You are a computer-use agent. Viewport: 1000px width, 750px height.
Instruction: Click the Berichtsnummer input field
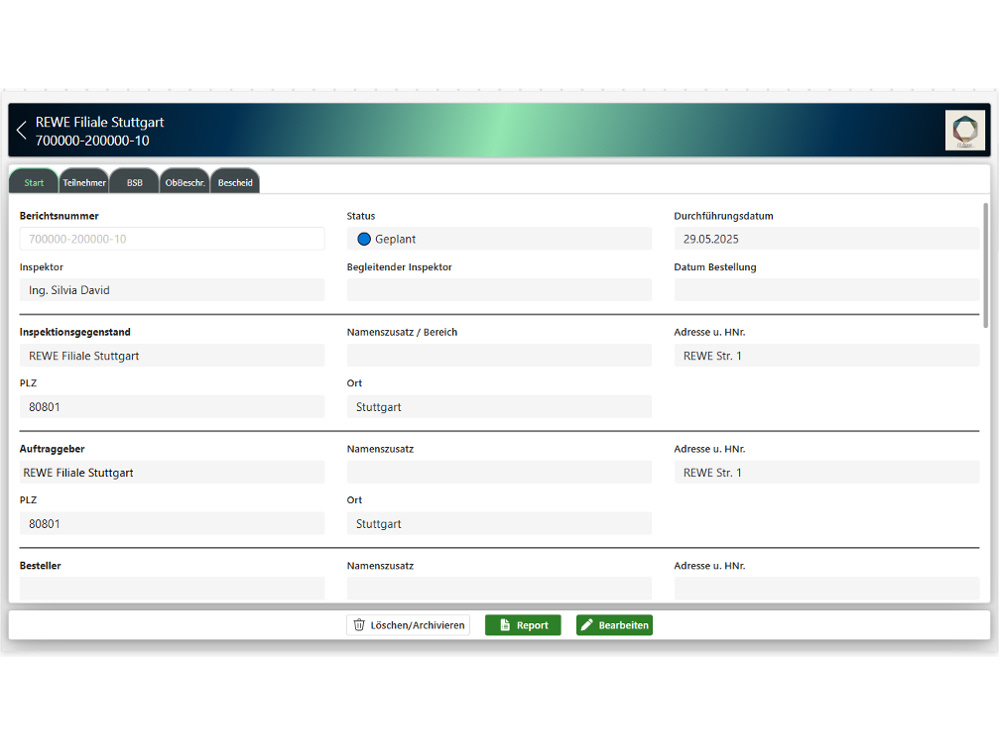tap(172, 239)
